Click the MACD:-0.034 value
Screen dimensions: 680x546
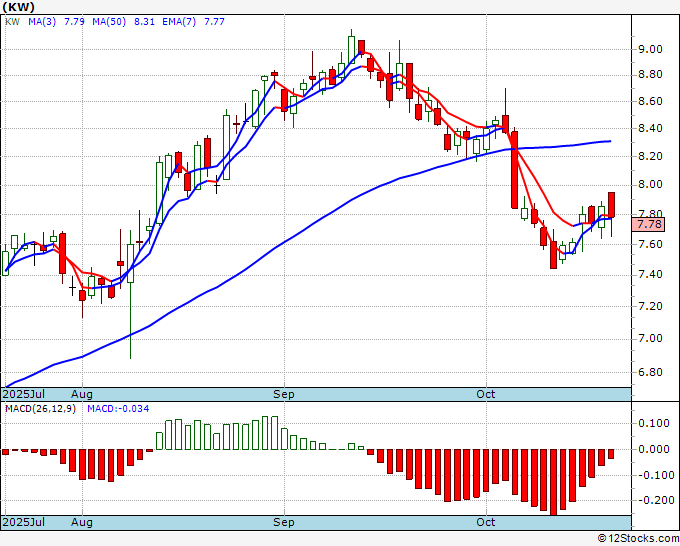point(118,409)
